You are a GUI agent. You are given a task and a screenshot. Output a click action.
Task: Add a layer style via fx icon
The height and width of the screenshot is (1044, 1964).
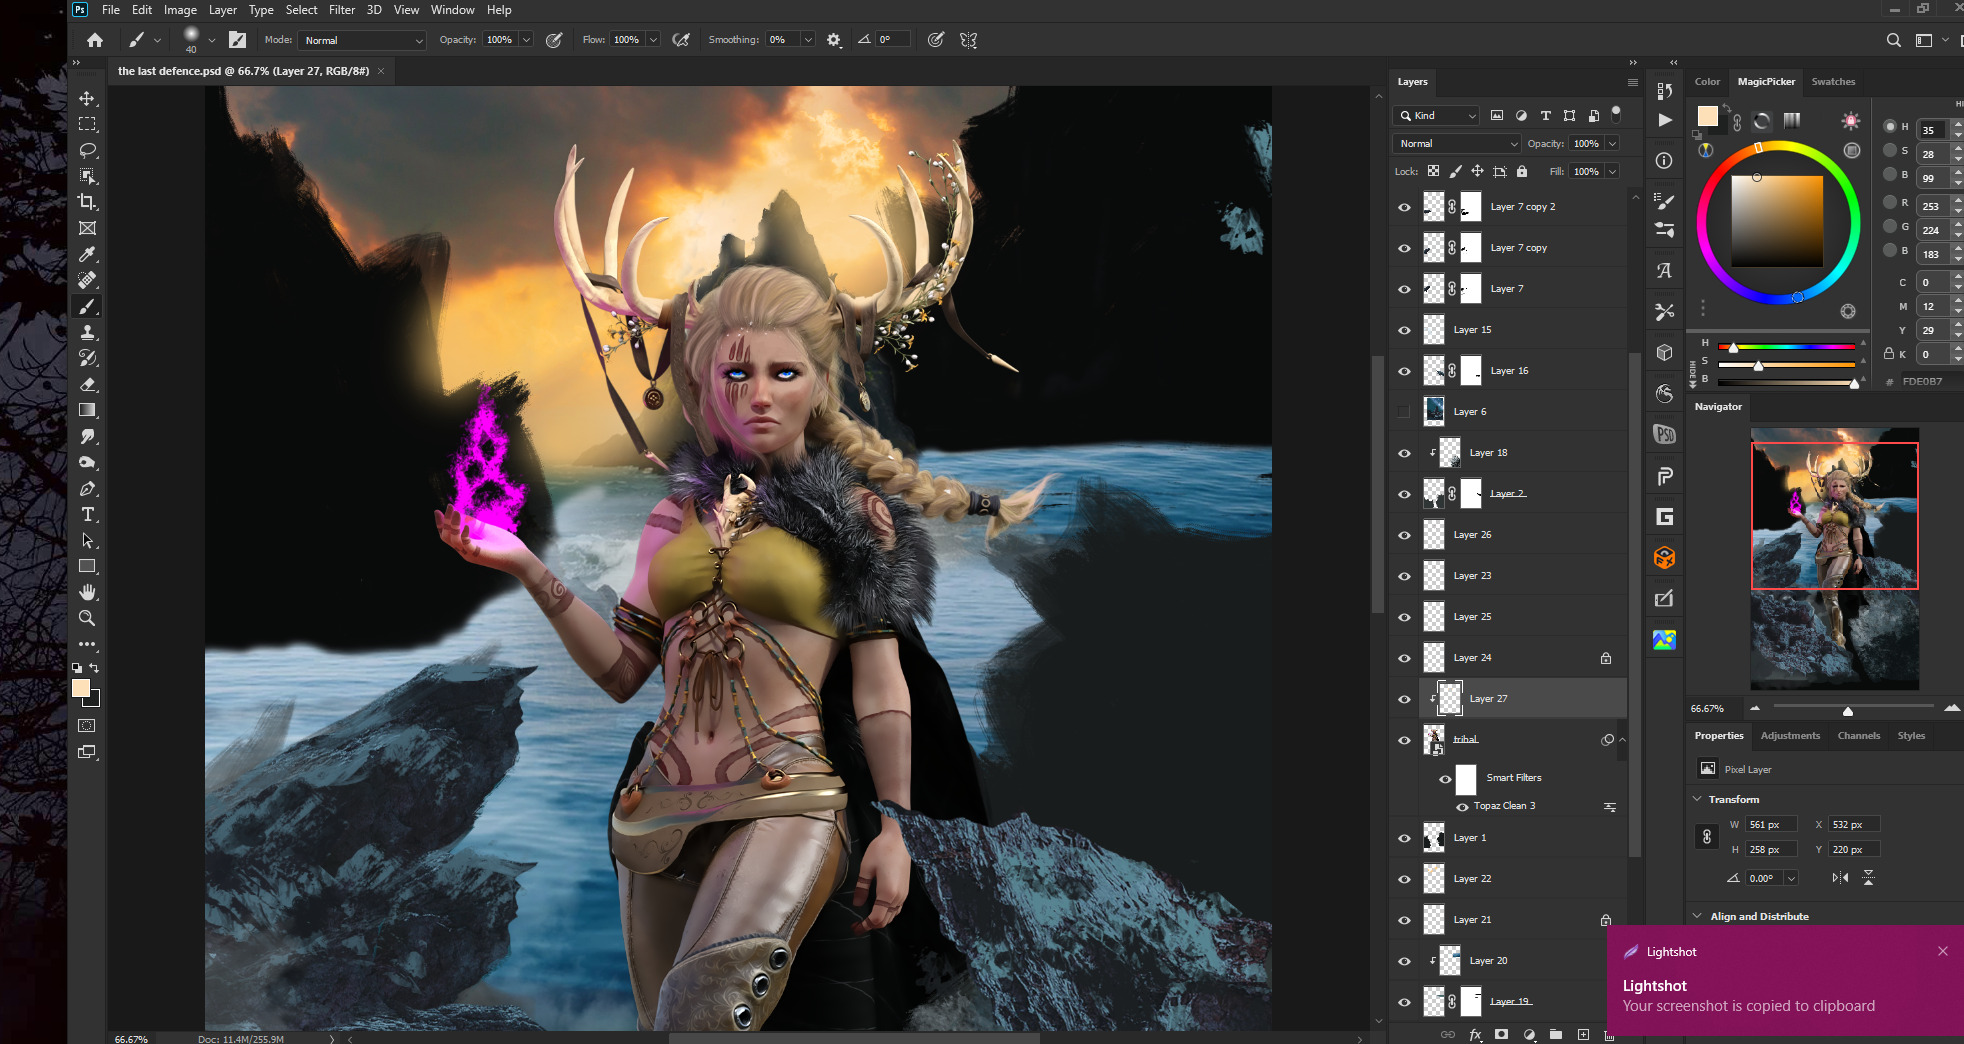click(x=1475, y=1035)
